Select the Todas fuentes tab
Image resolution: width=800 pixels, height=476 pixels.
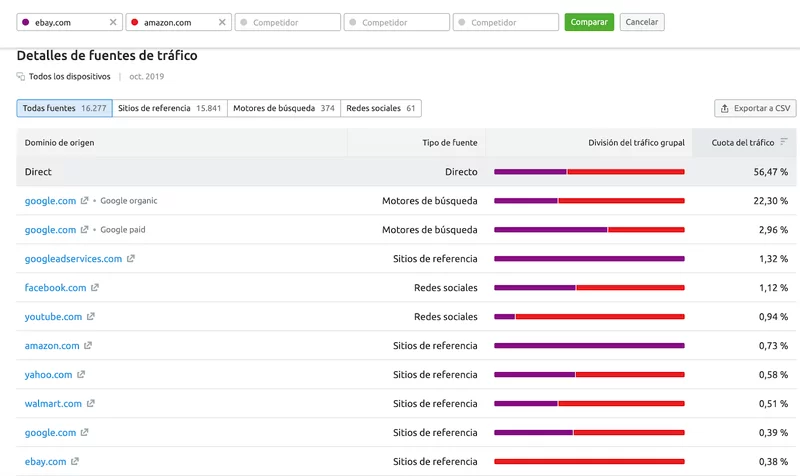64,108
